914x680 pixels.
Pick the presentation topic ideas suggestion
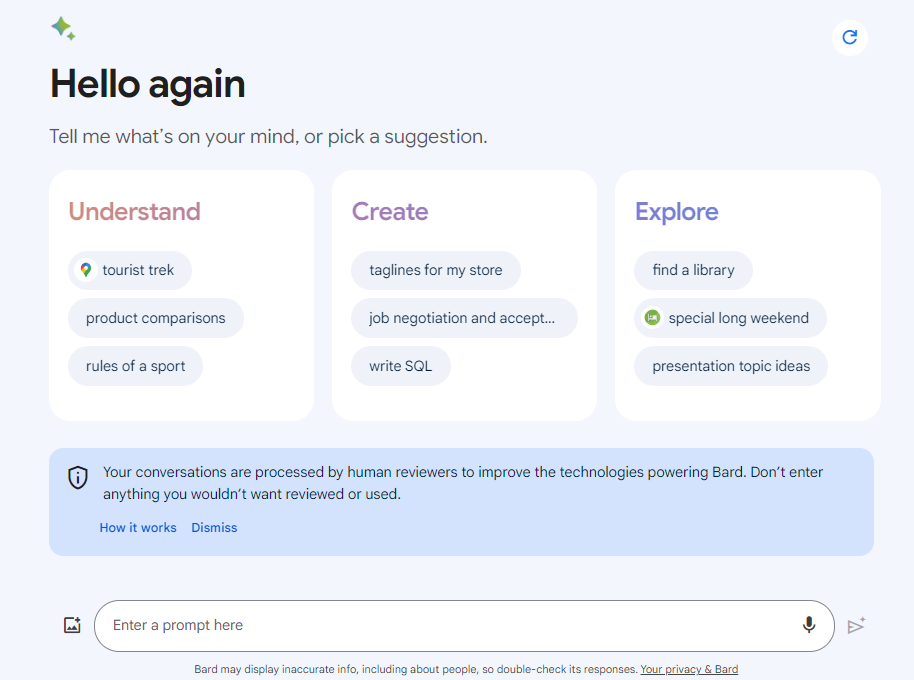click(x=731, y=366)
